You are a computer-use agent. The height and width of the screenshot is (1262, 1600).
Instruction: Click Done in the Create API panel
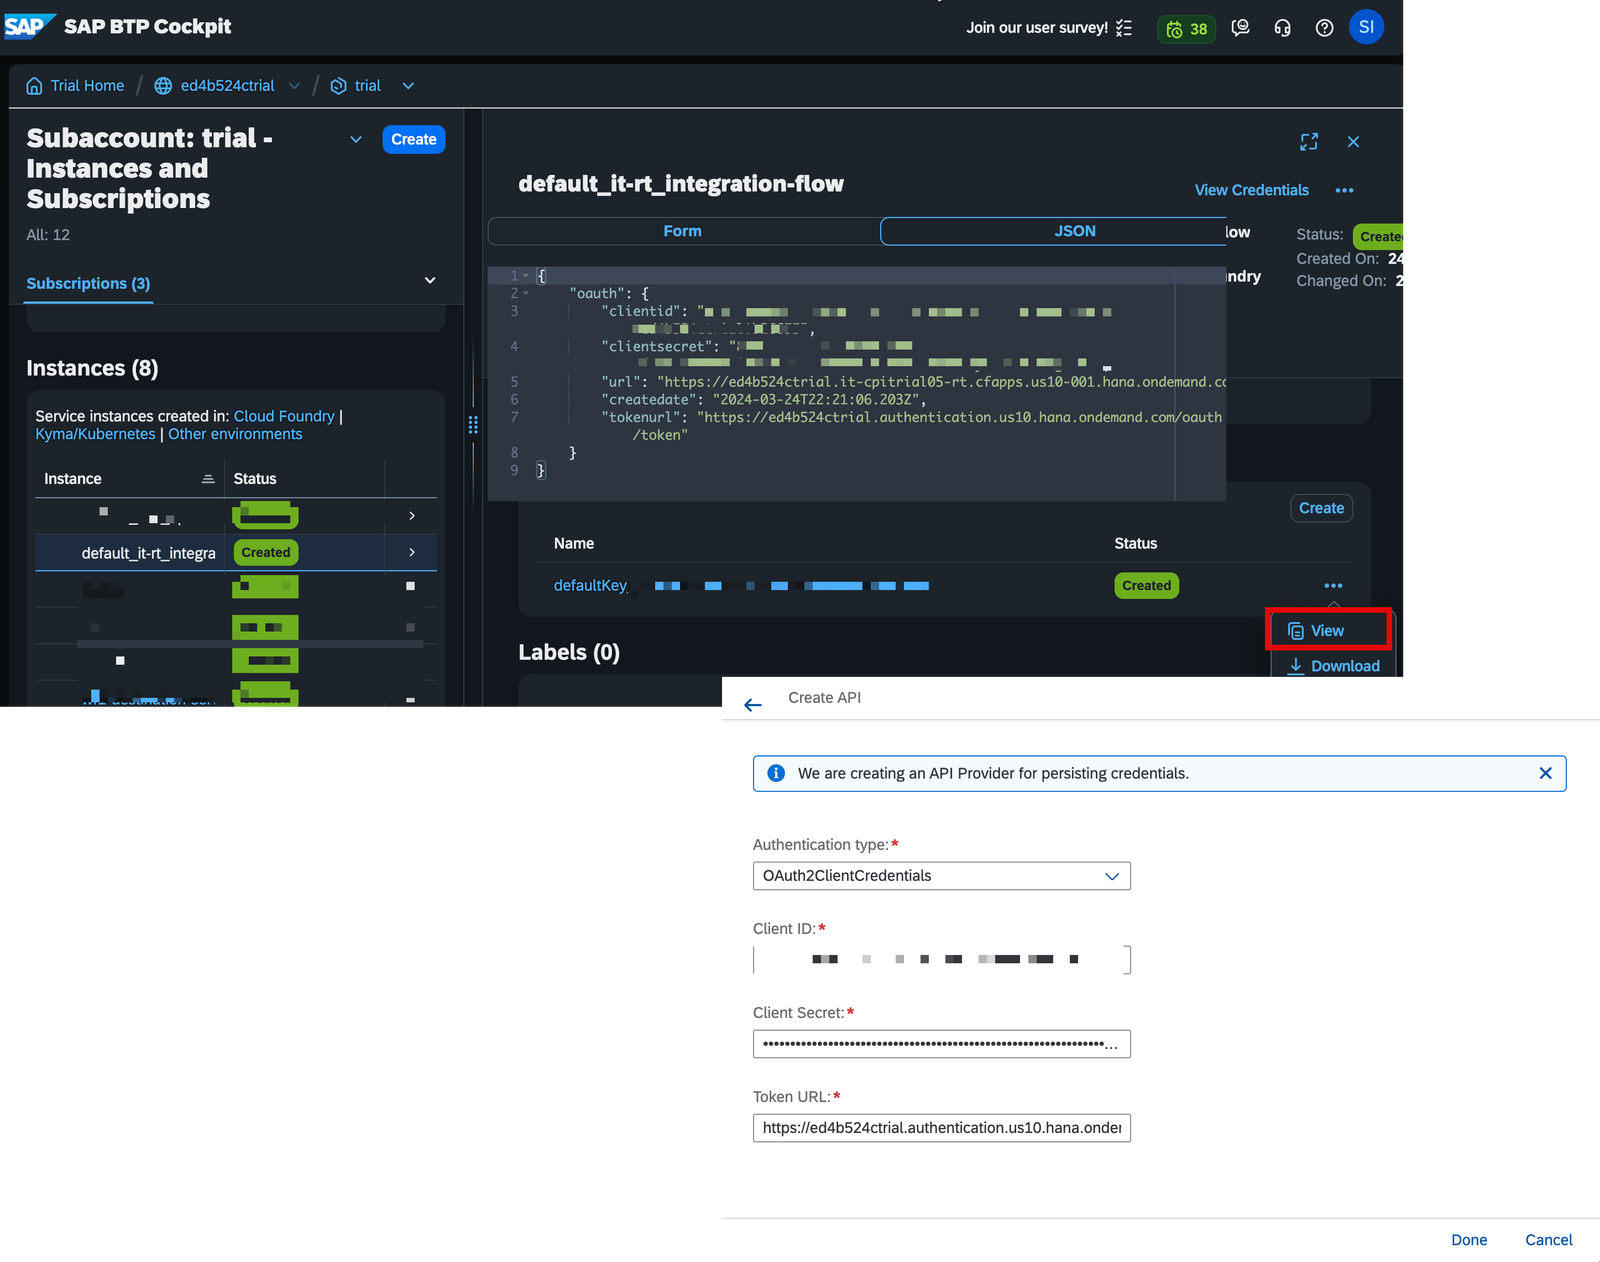click(x=1468, y=1239)
